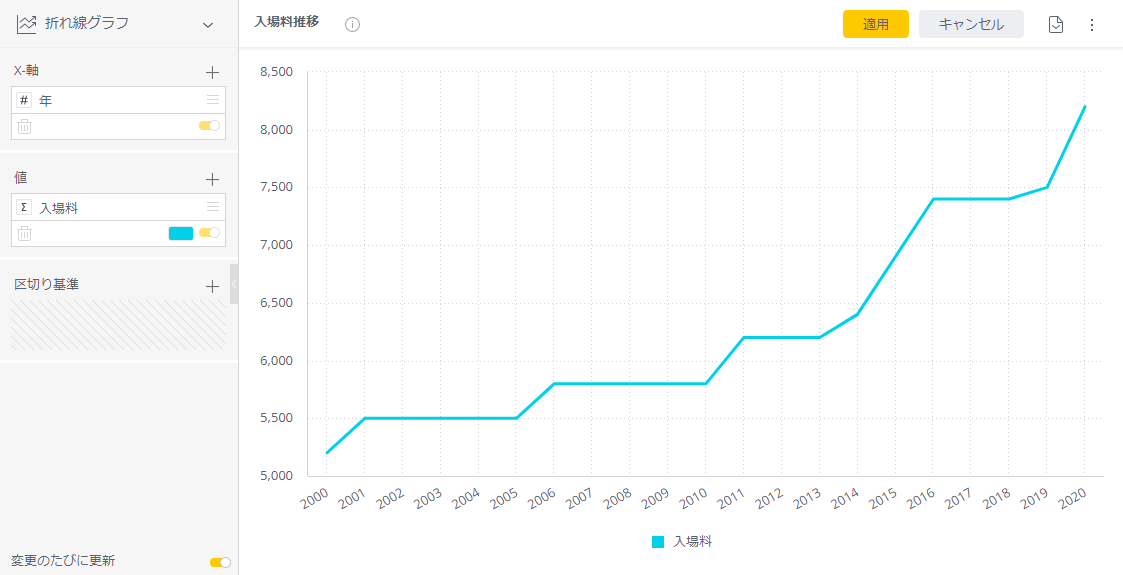The width and height of the screenshot is (1123, 575).
Task: Open the 入場料 series color swatch
Action: (x=181, y=233)
